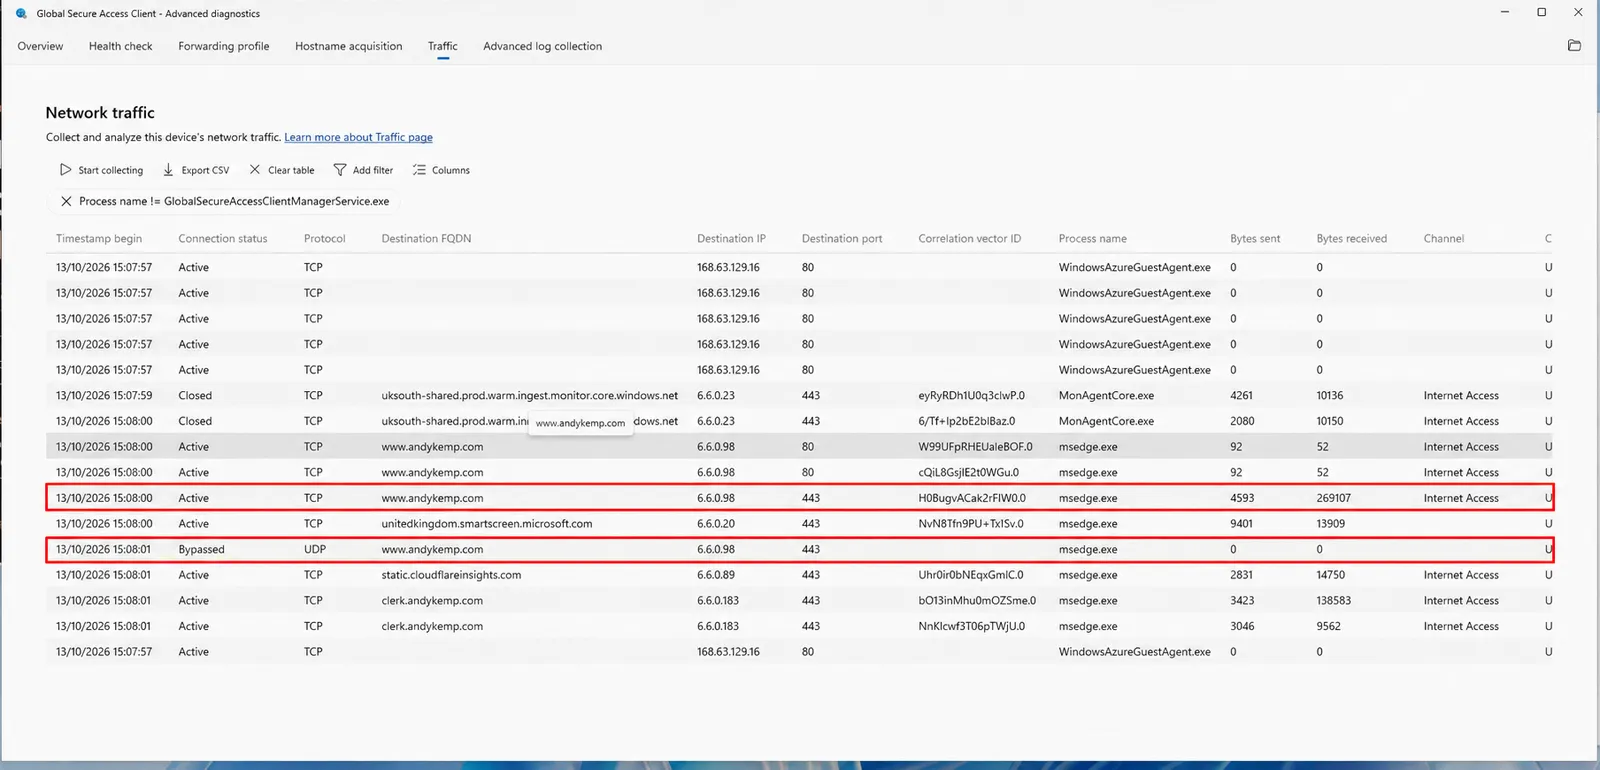The width and height of the screenshot is (1600, 770).
Task: Click the Destination IP column header
Action: pos(731,239)
